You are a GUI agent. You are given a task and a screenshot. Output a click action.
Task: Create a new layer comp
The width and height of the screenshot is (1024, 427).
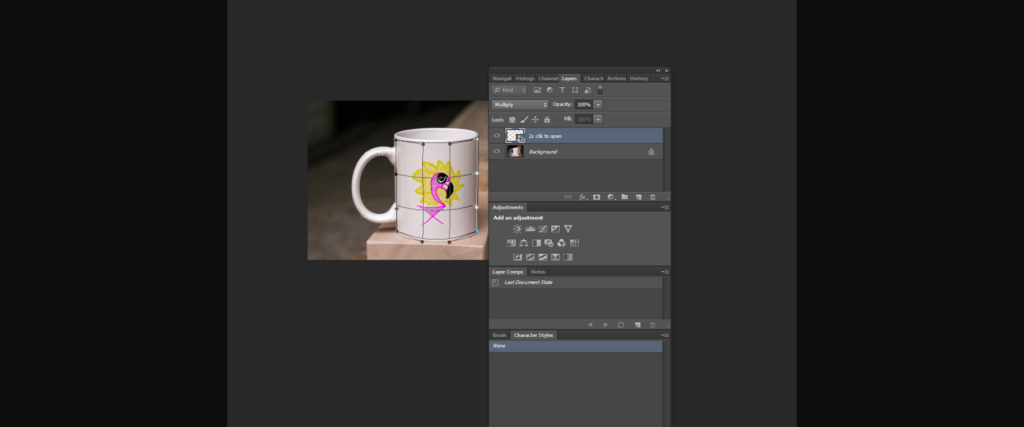[x=637, y=324]
